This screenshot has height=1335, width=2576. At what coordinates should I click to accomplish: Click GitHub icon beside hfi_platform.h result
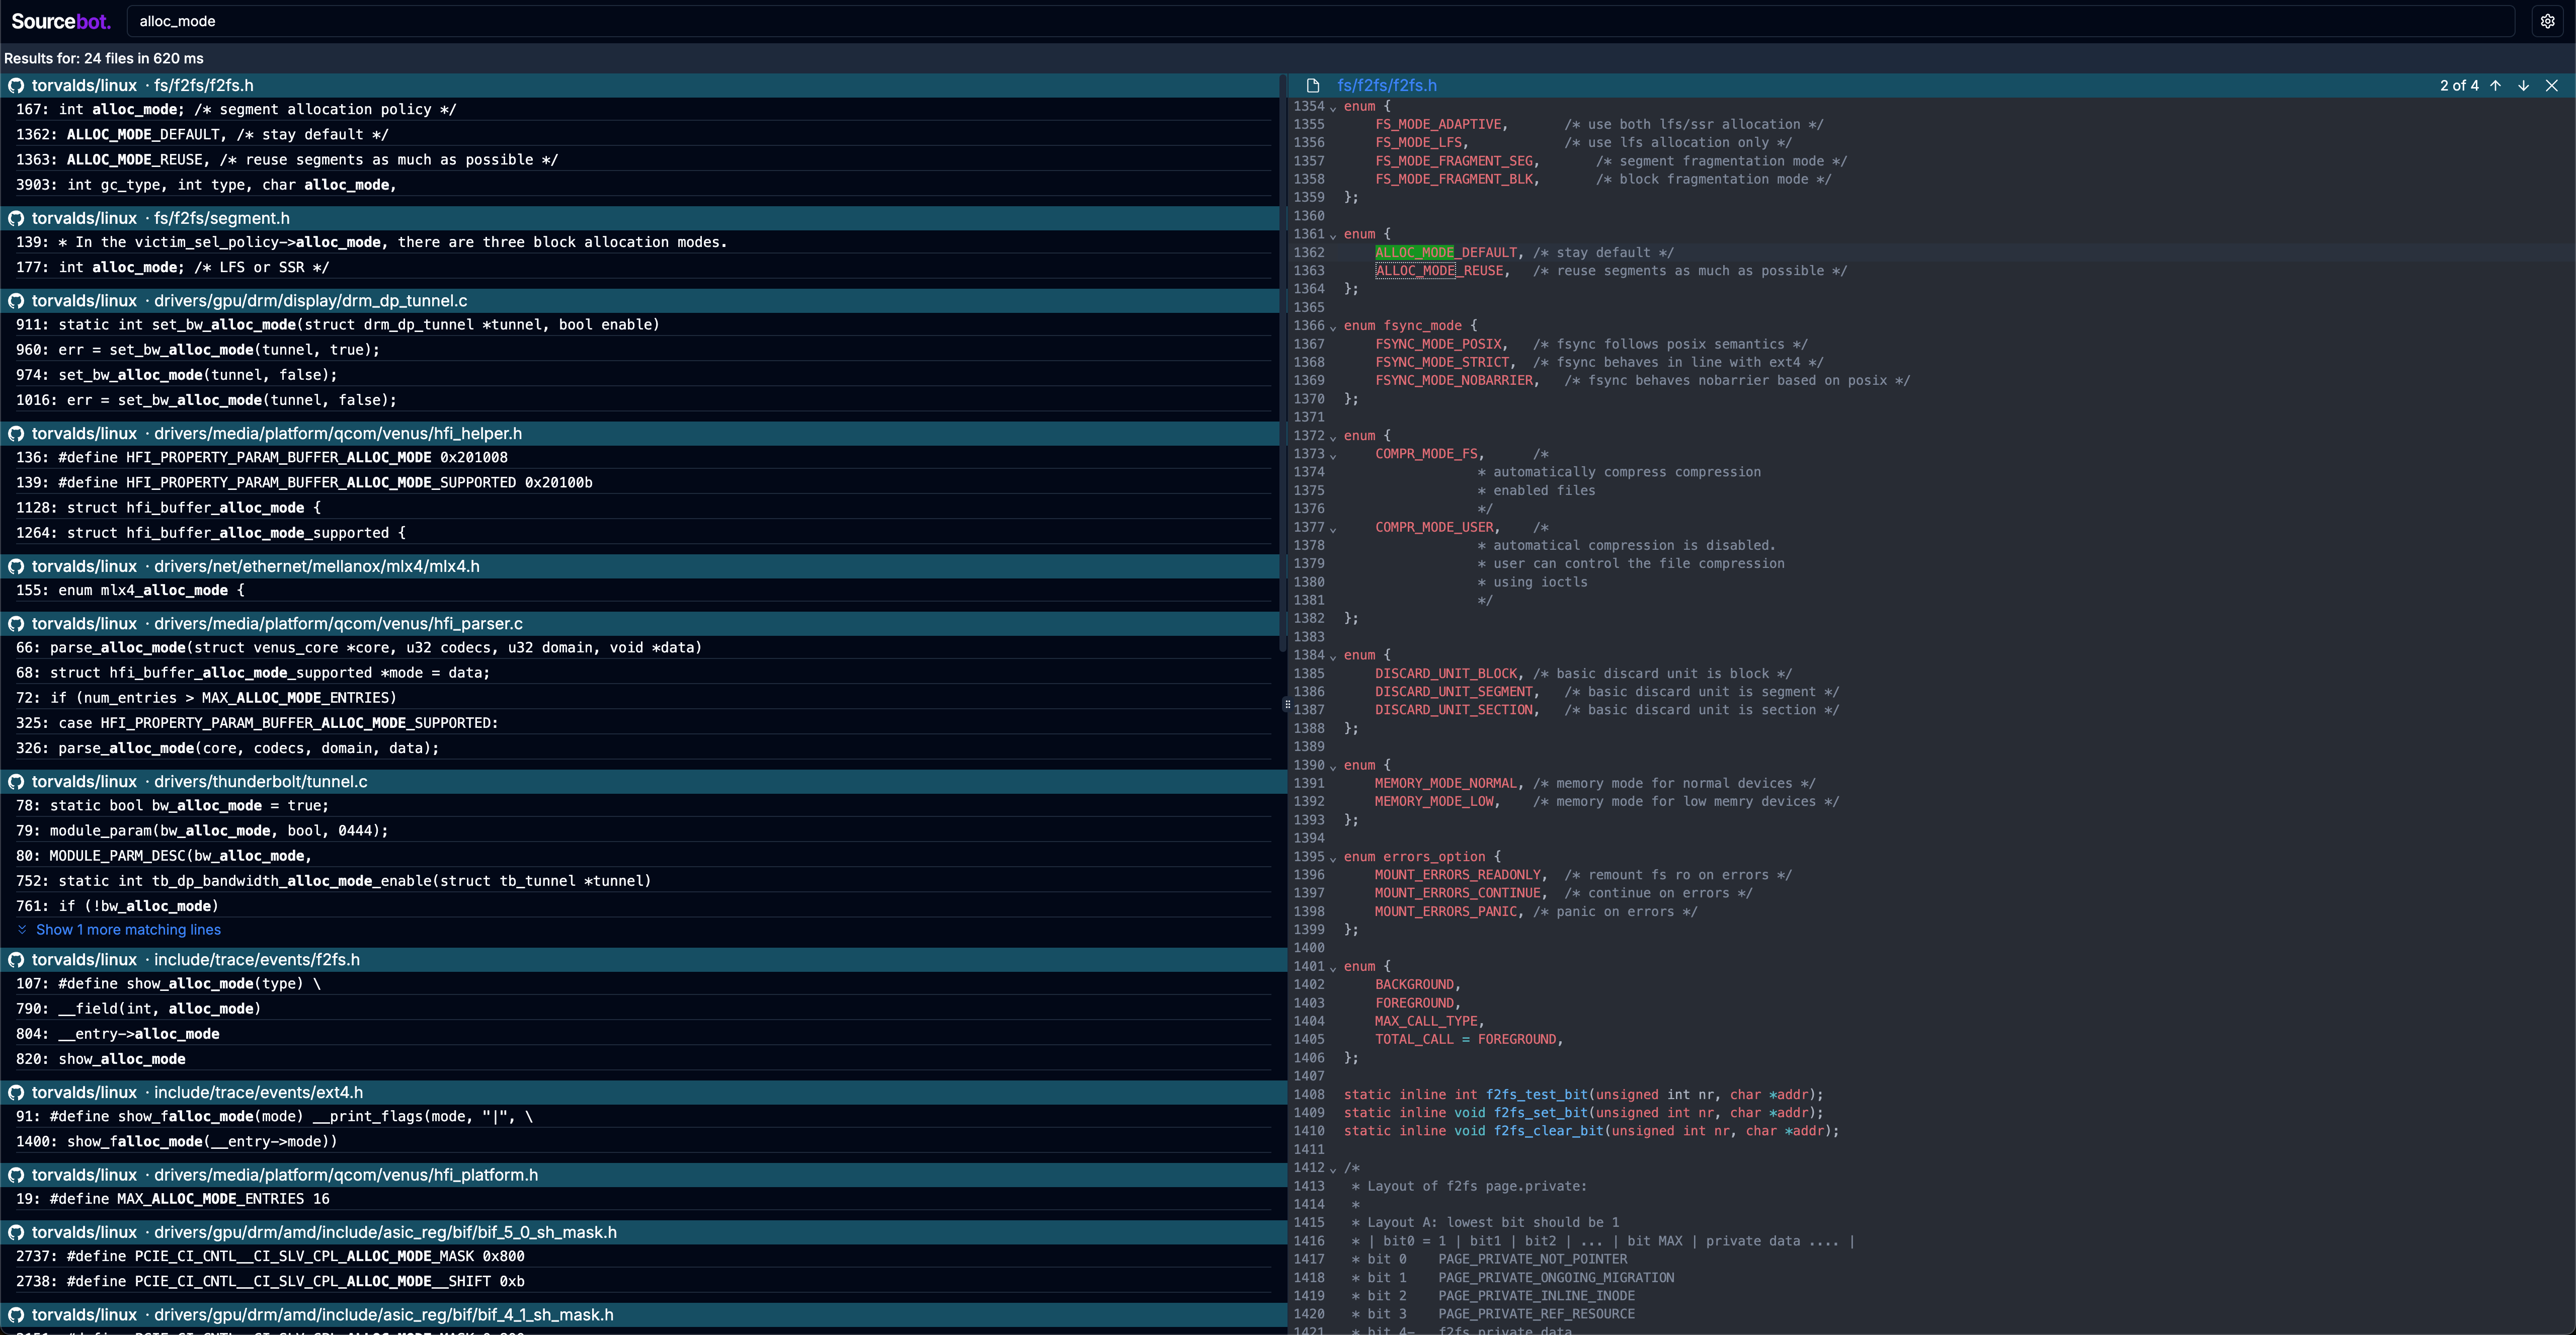click(16, 1175)
